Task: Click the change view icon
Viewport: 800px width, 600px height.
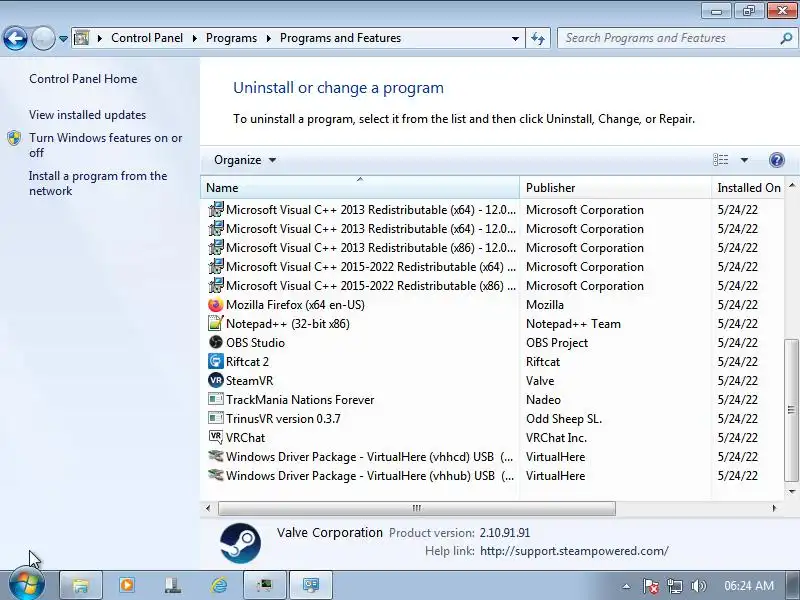Action: click(x=720, y=160)
